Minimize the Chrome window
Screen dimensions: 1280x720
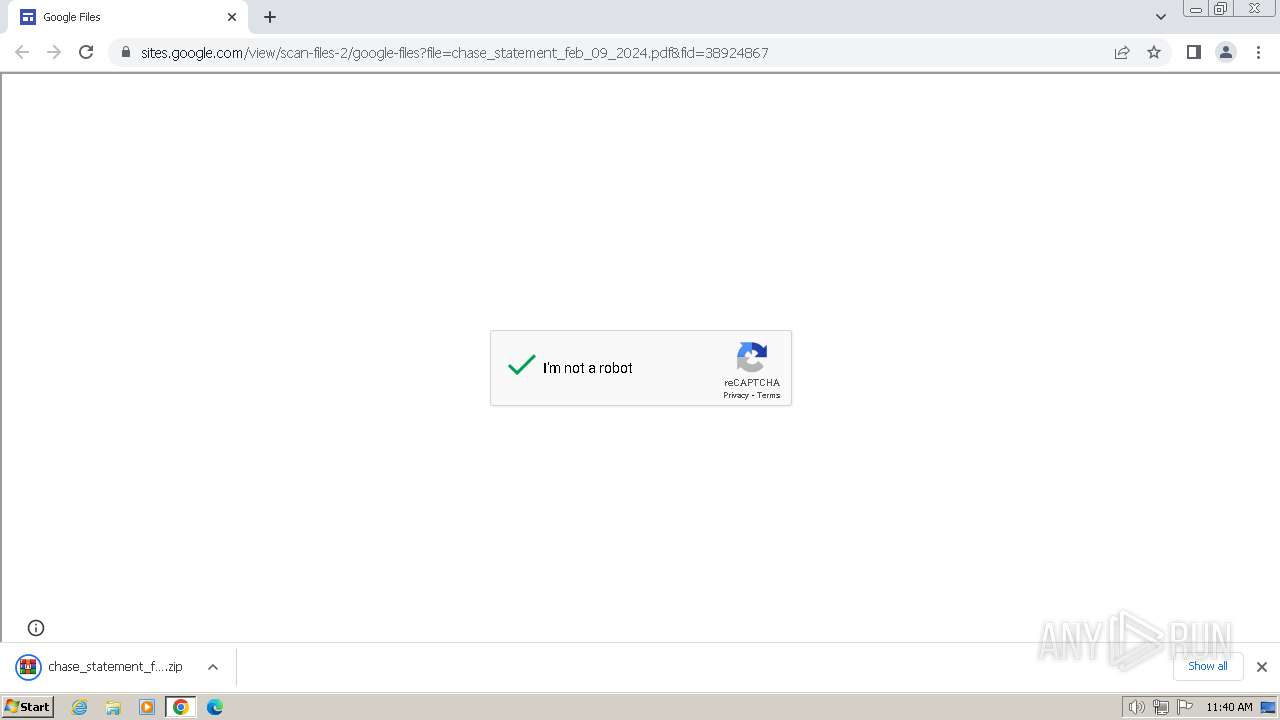tap(1195, 9)
